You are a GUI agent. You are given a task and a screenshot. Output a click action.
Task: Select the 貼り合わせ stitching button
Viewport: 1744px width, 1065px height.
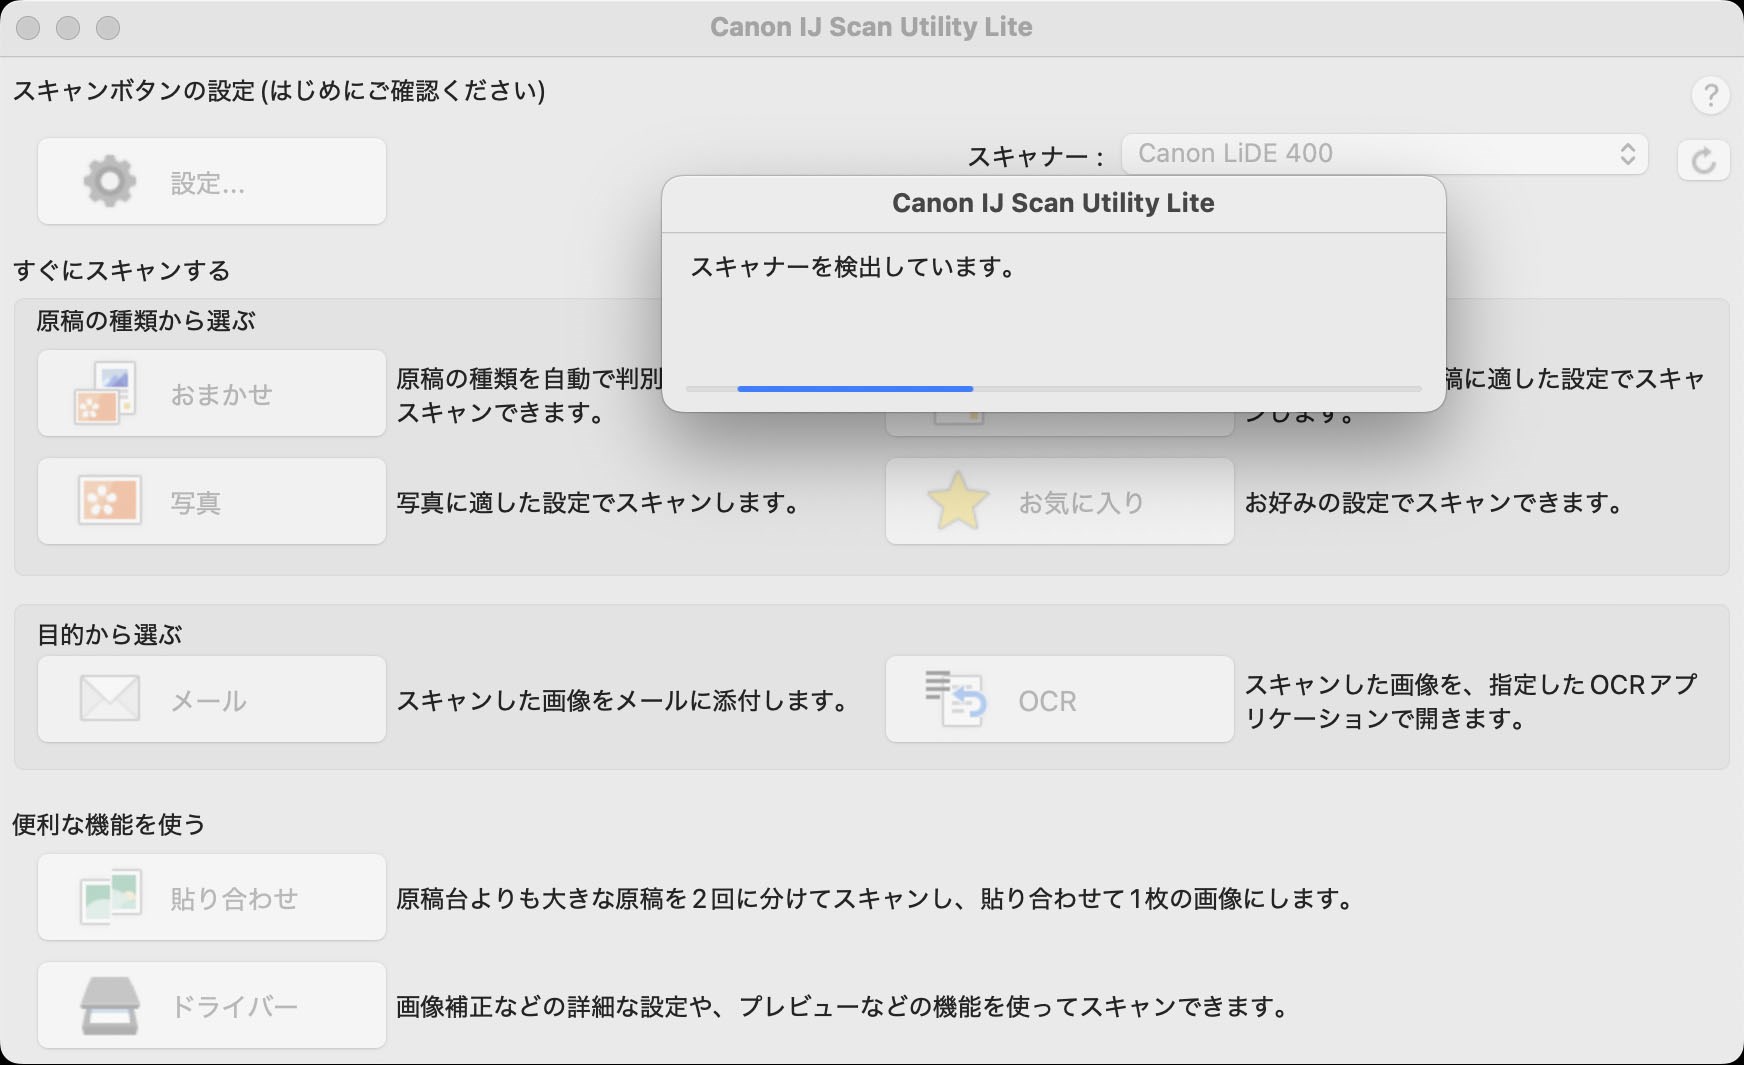point(211,897)
